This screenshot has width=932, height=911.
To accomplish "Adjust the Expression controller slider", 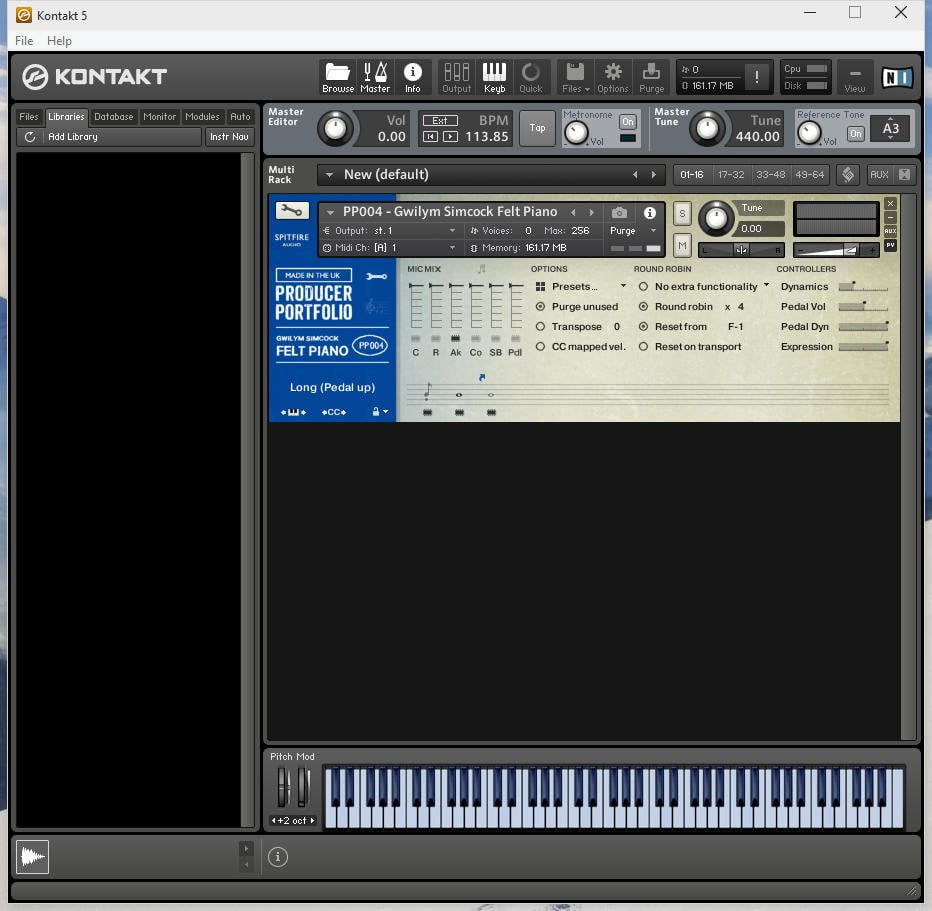I will point(863,346).
